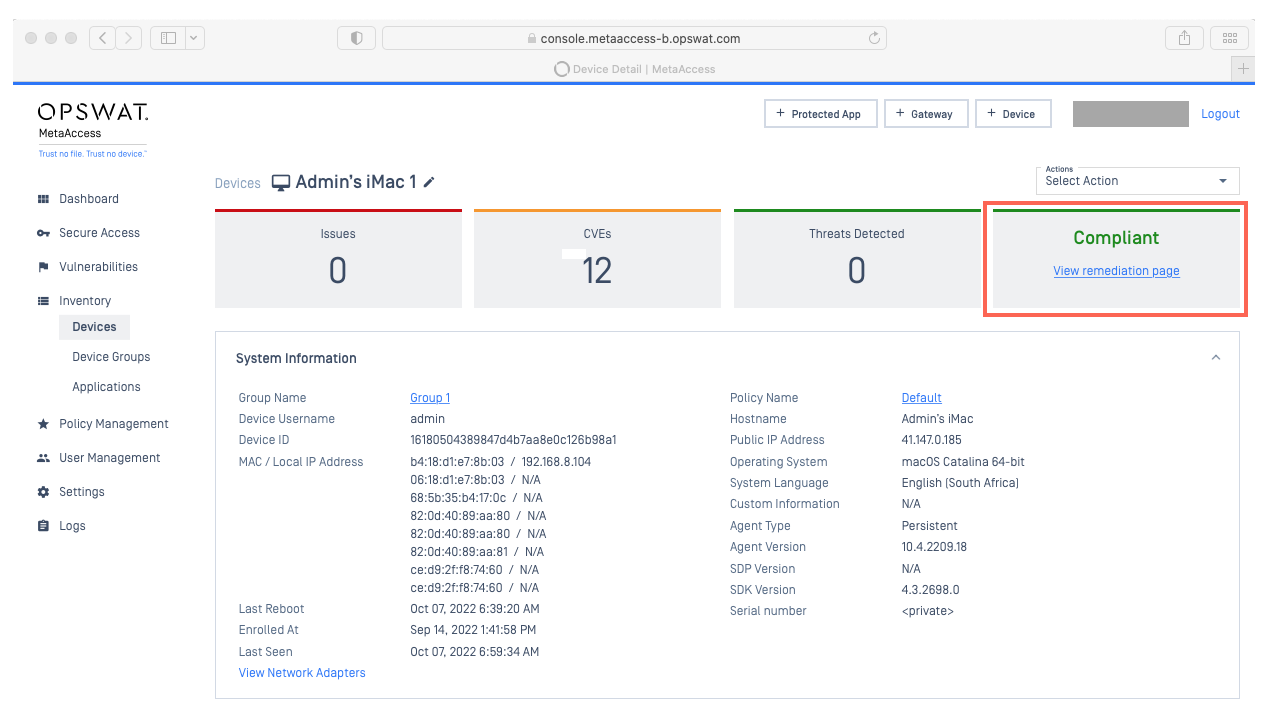Click the User Management people icon
The width and height of the screenshot is (1264, 727).
(x=43, y=458)
